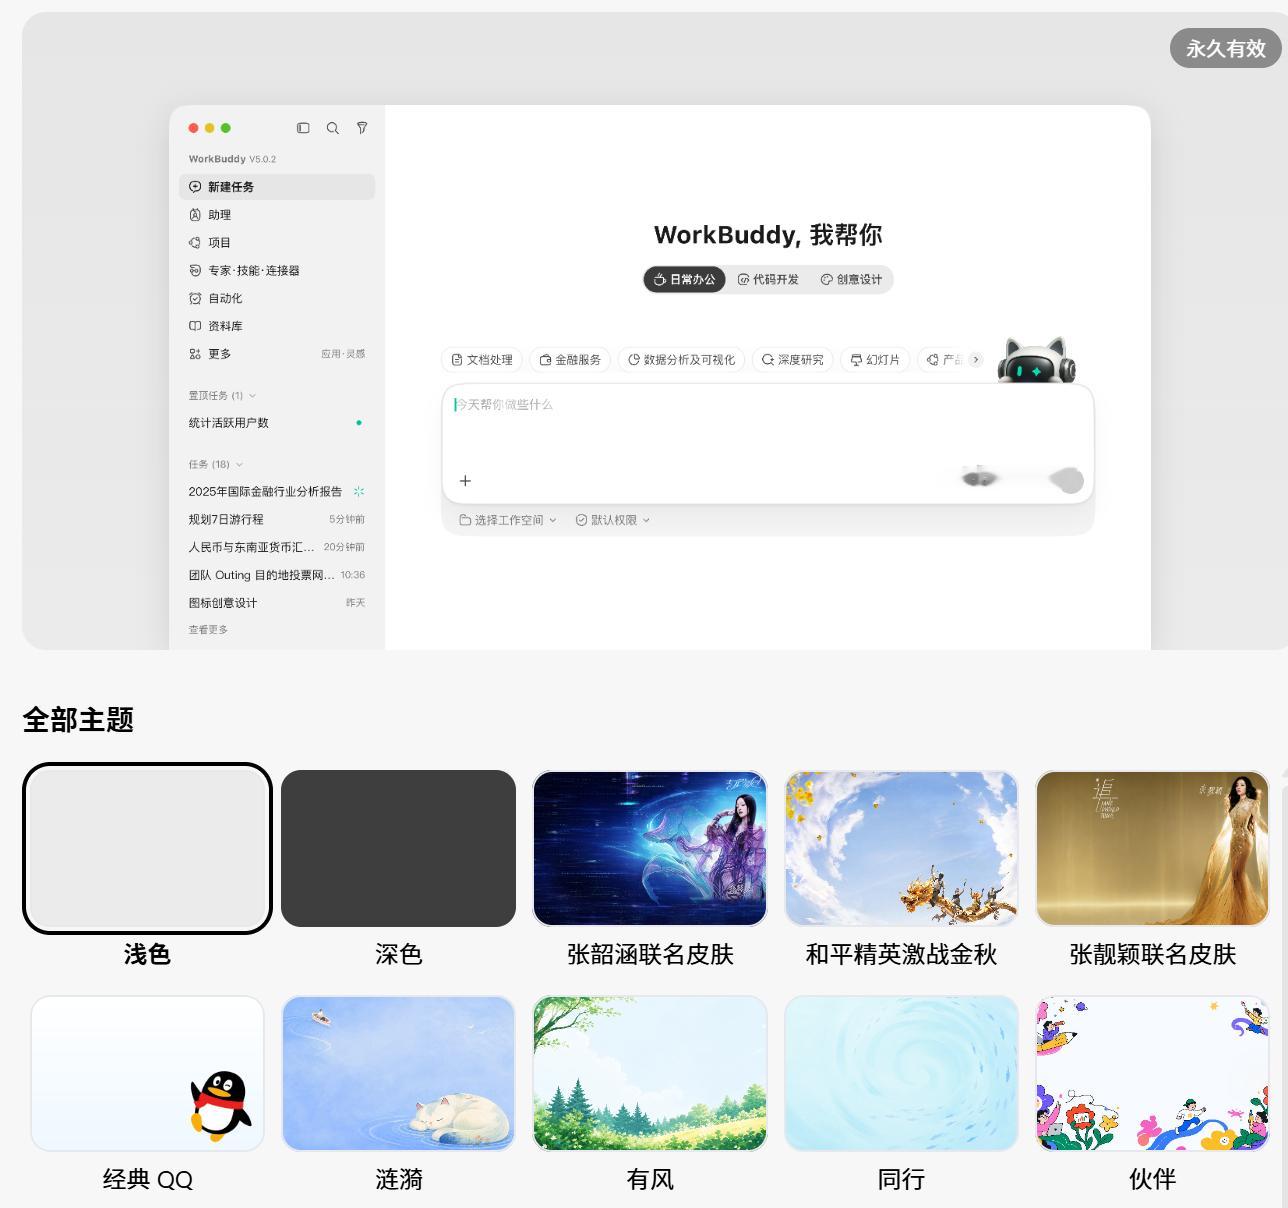Select the 幻灯片 chip
This screenshot has width=1288, height=1208.
pos(875,360)
